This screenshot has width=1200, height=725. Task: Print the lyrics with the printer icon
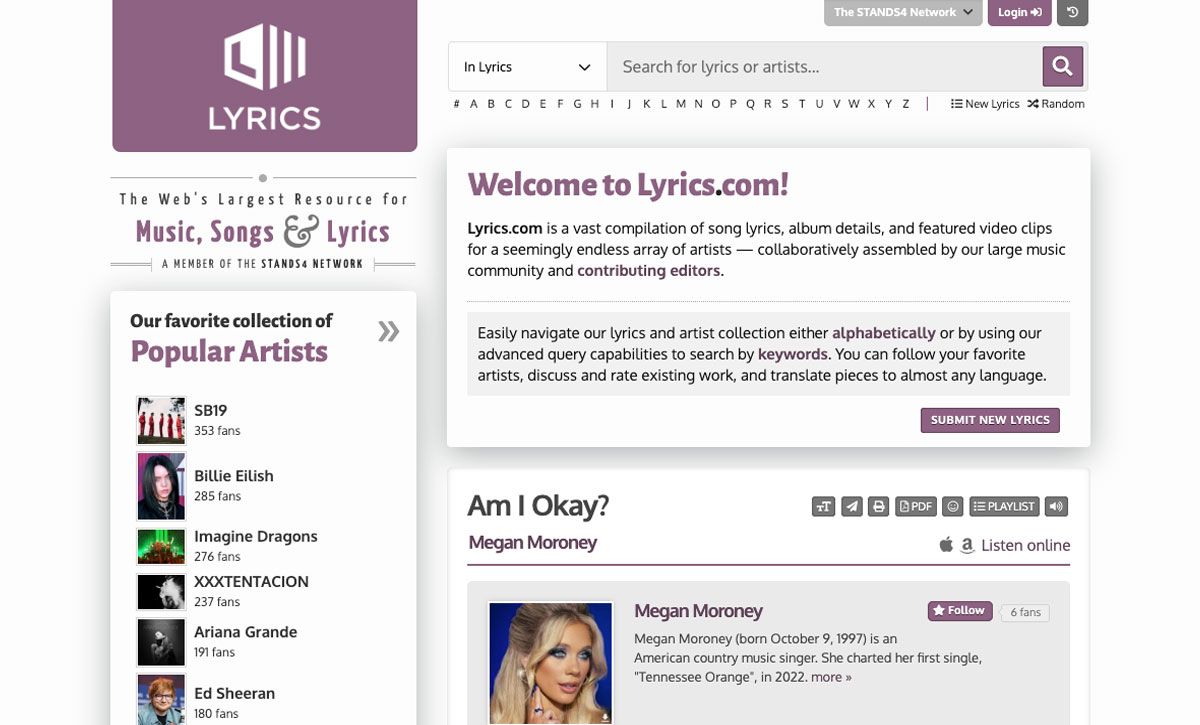click(x=879, y=507)
